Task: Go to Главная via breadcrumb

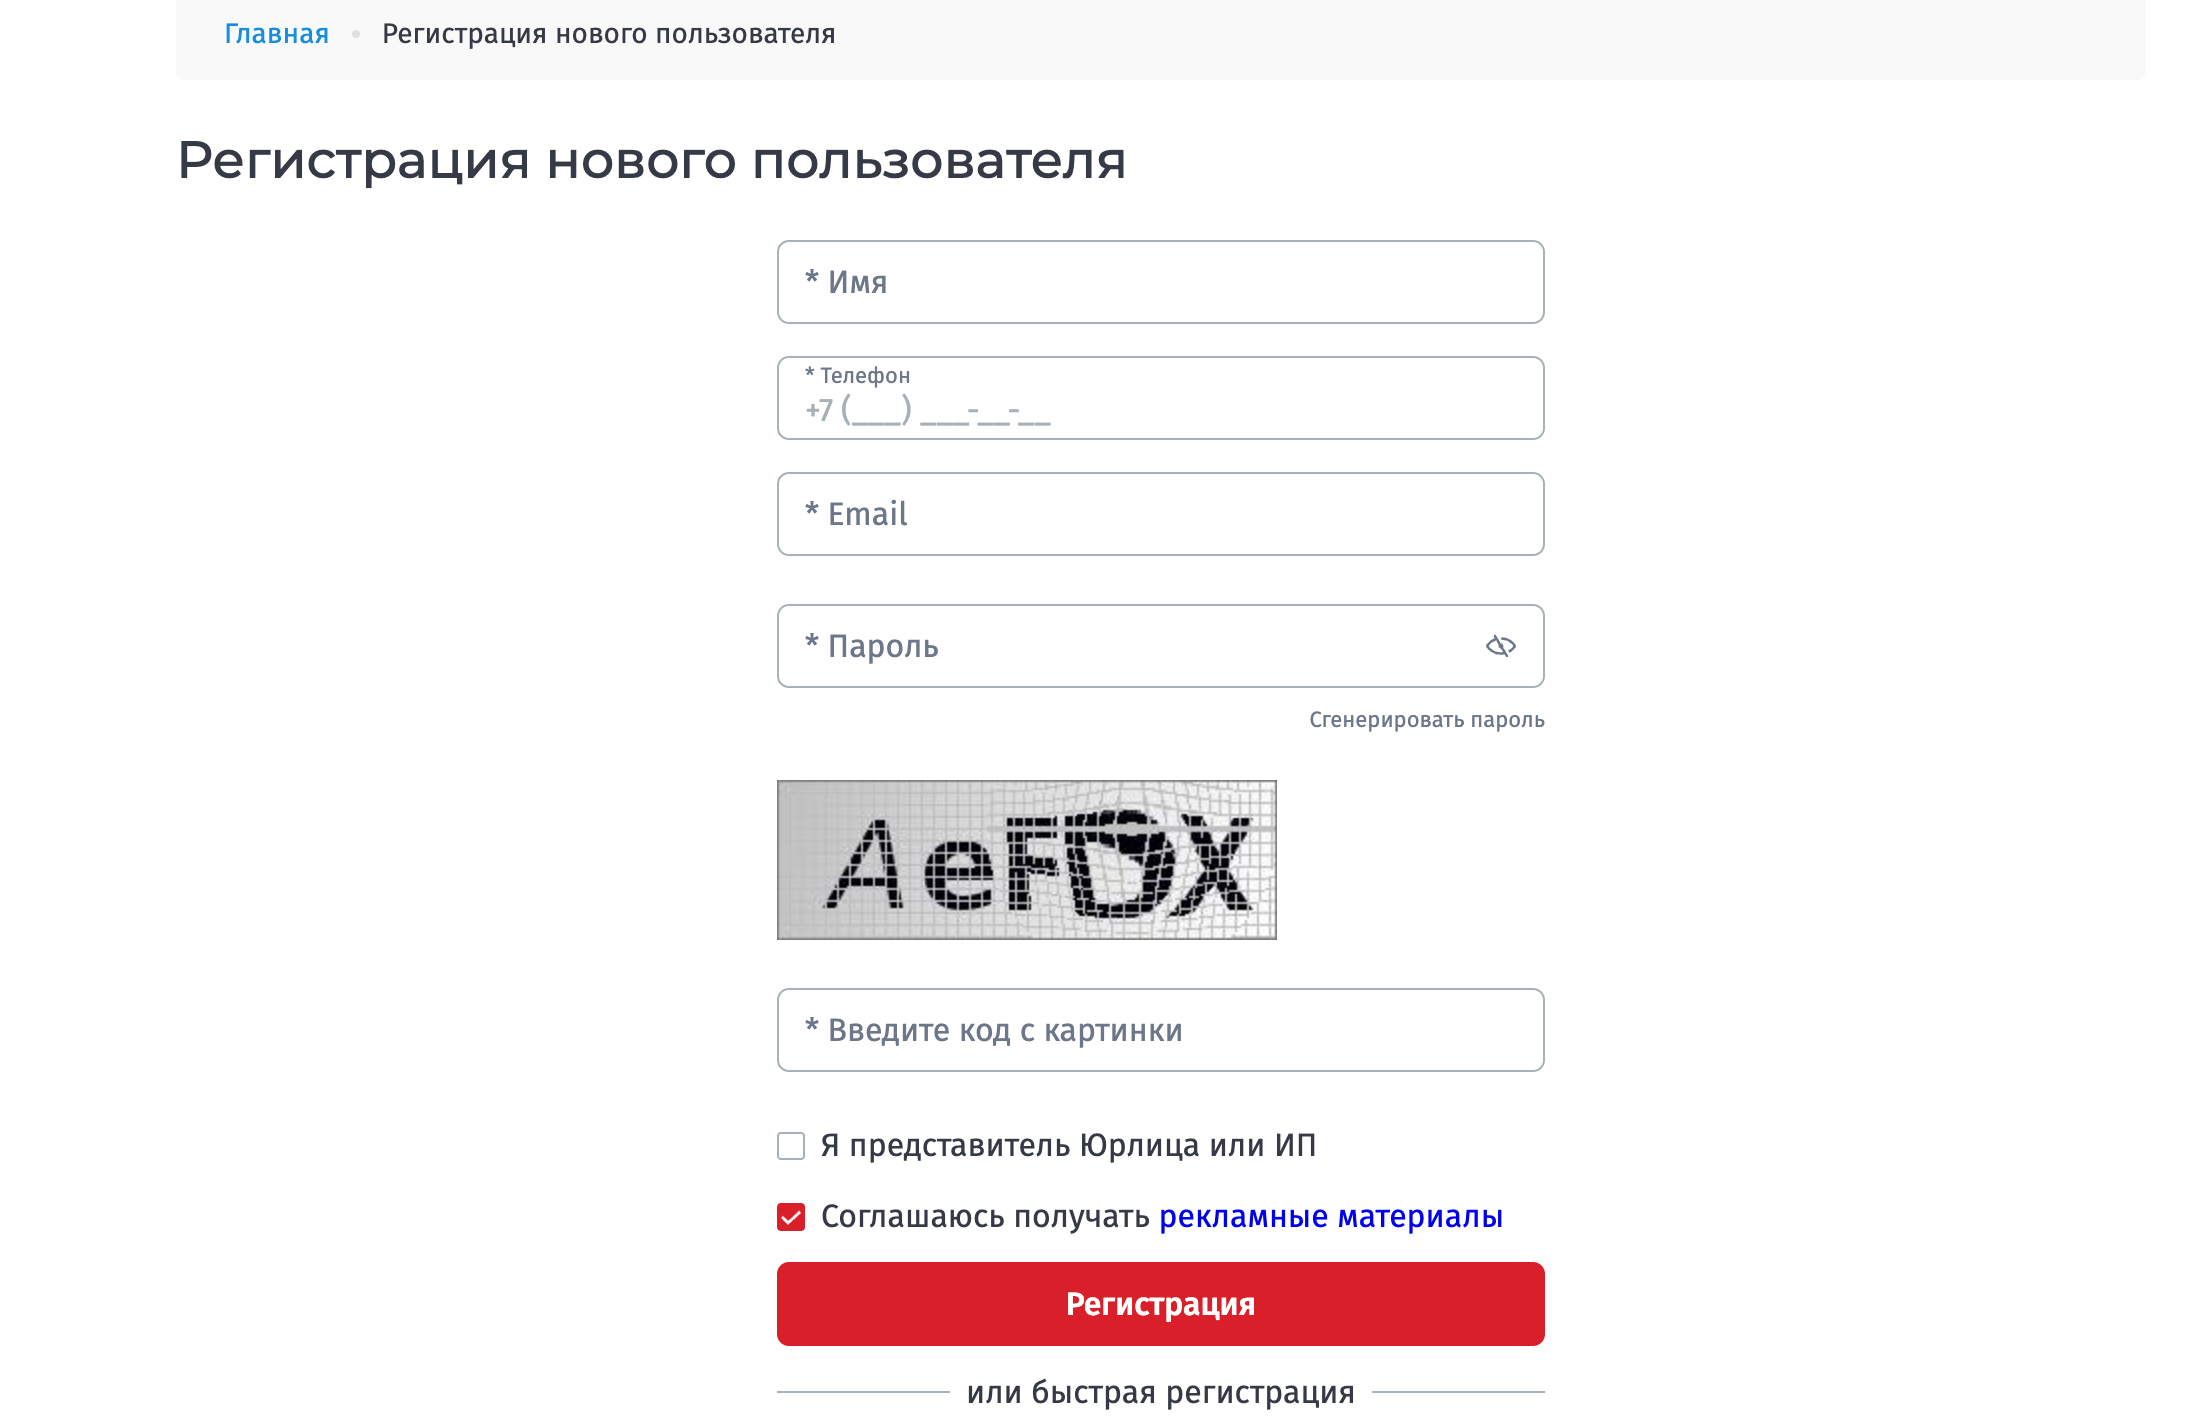Action: tap(276, 34)
